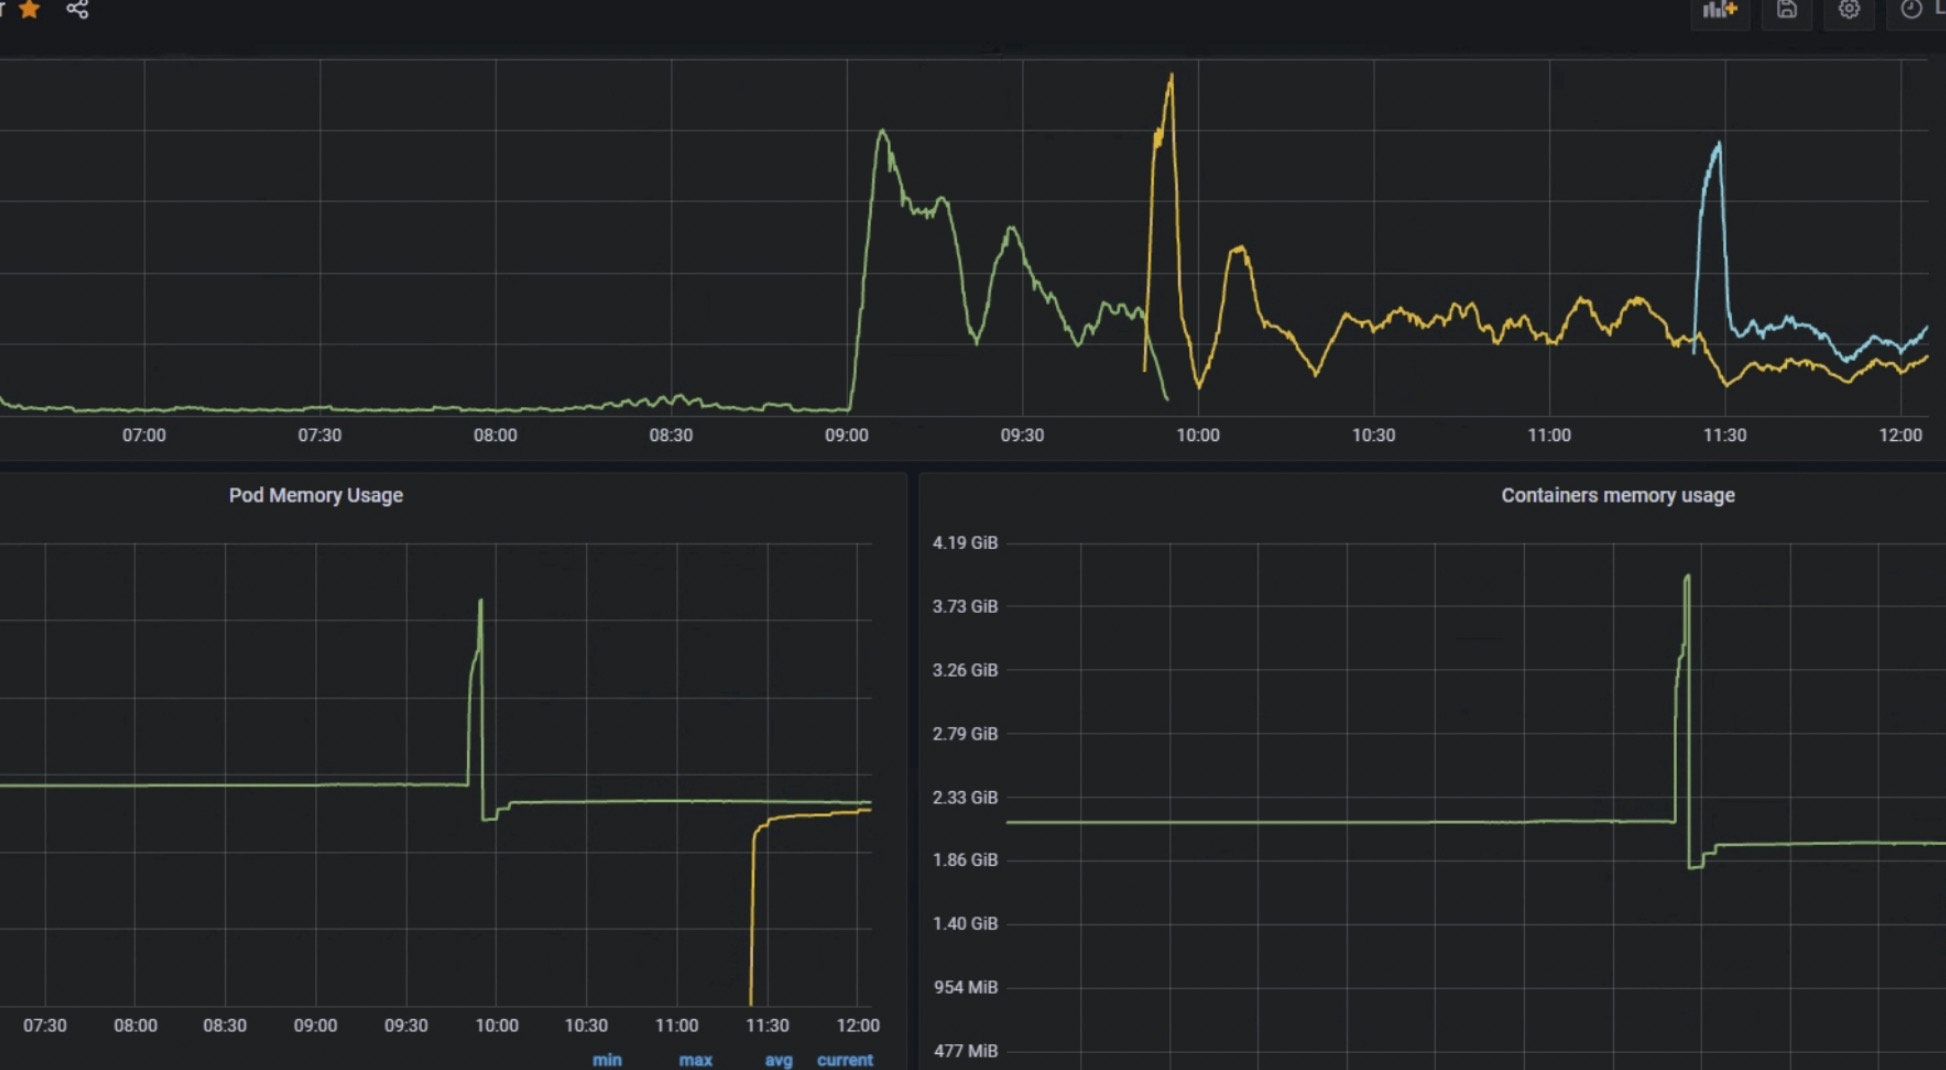The width and height of the screenshot is (1946, 1070).
Task: Open the Pod Memory Usage panel title
Action: pyautogui.click(x=316, y=495)
